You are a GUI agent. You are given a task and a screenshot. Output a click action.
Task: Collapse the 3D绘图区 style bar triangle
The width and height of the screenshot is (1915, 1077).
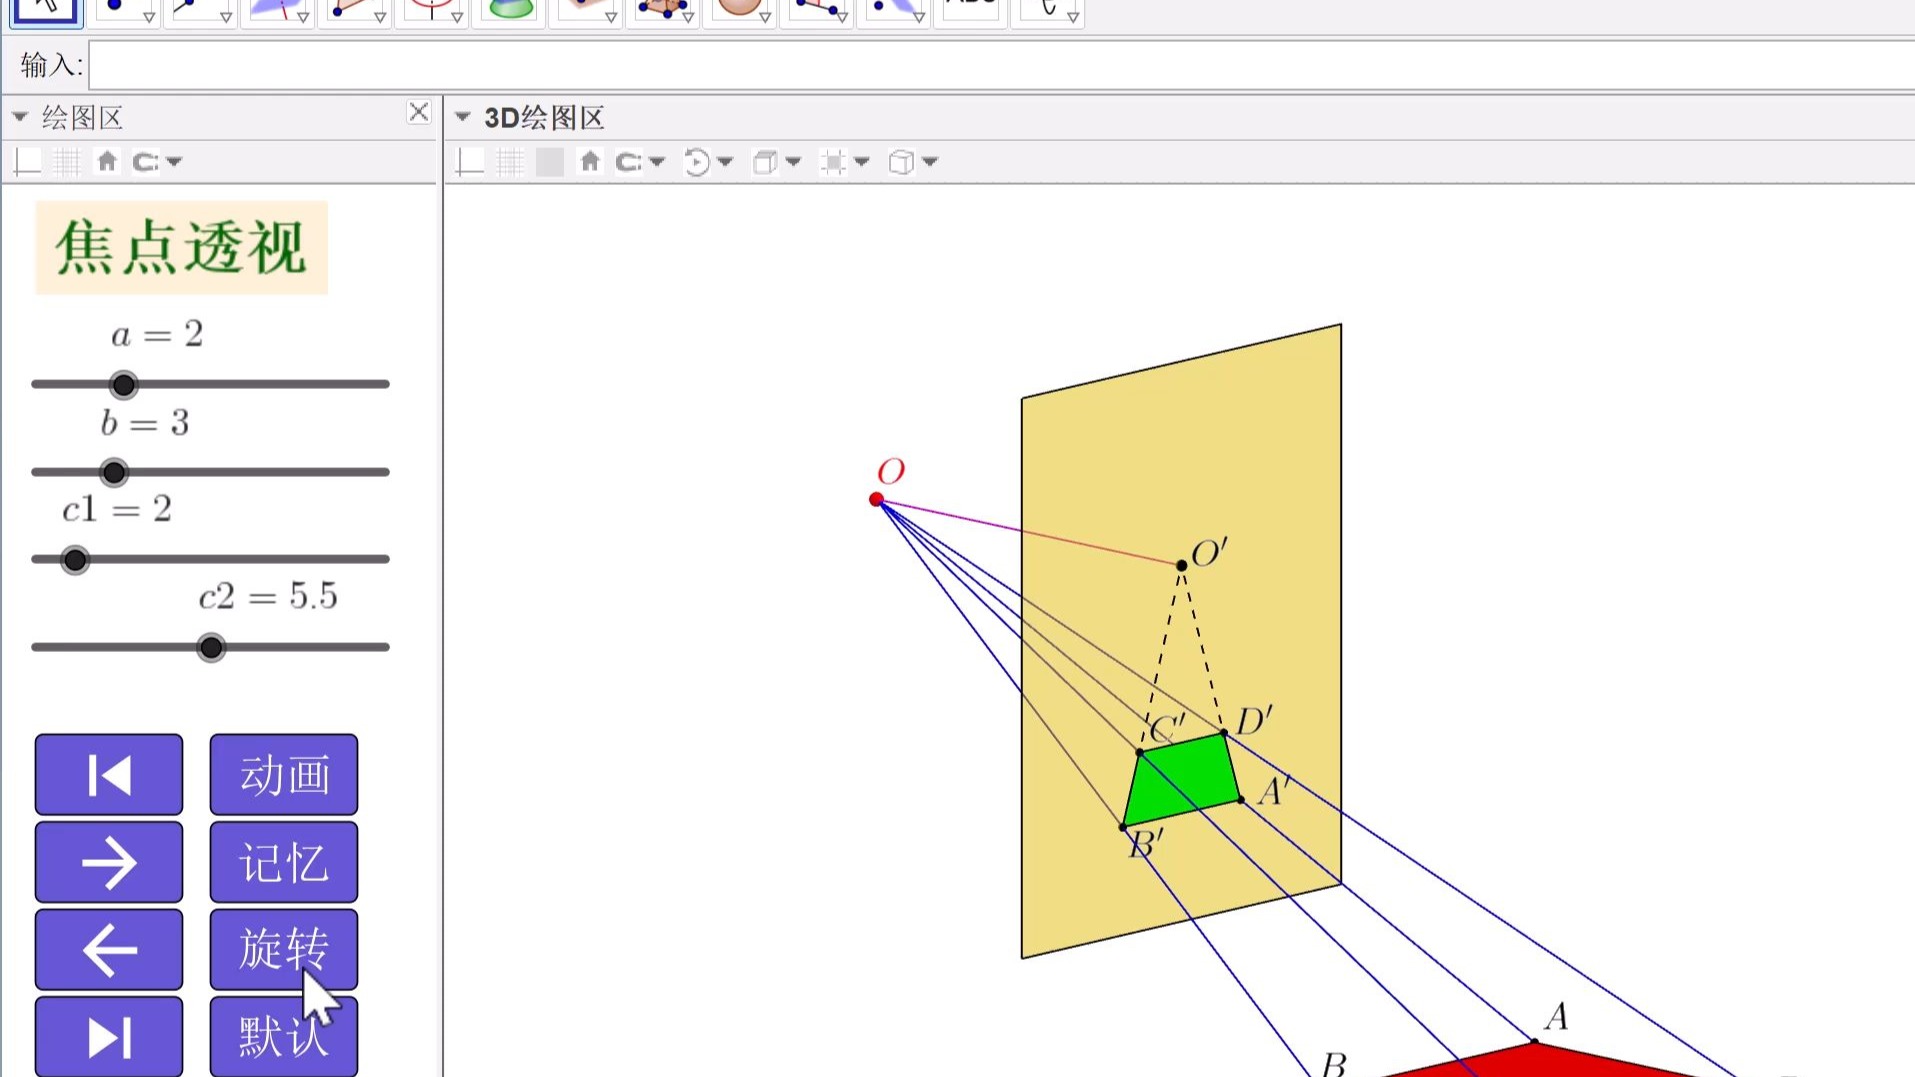click(x=463, y=117)
